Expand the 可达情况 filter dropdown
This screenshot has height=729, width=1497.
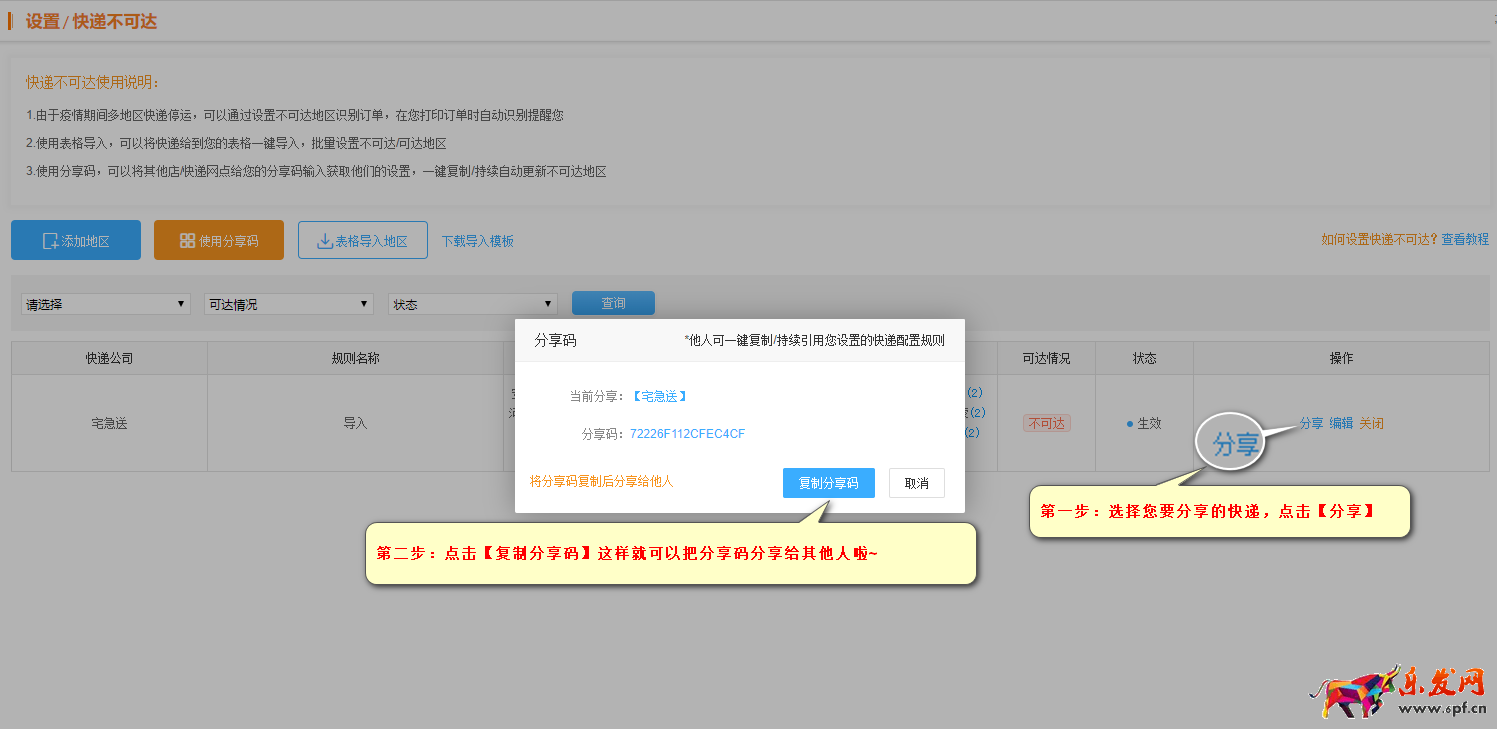[x=289, y=304]
